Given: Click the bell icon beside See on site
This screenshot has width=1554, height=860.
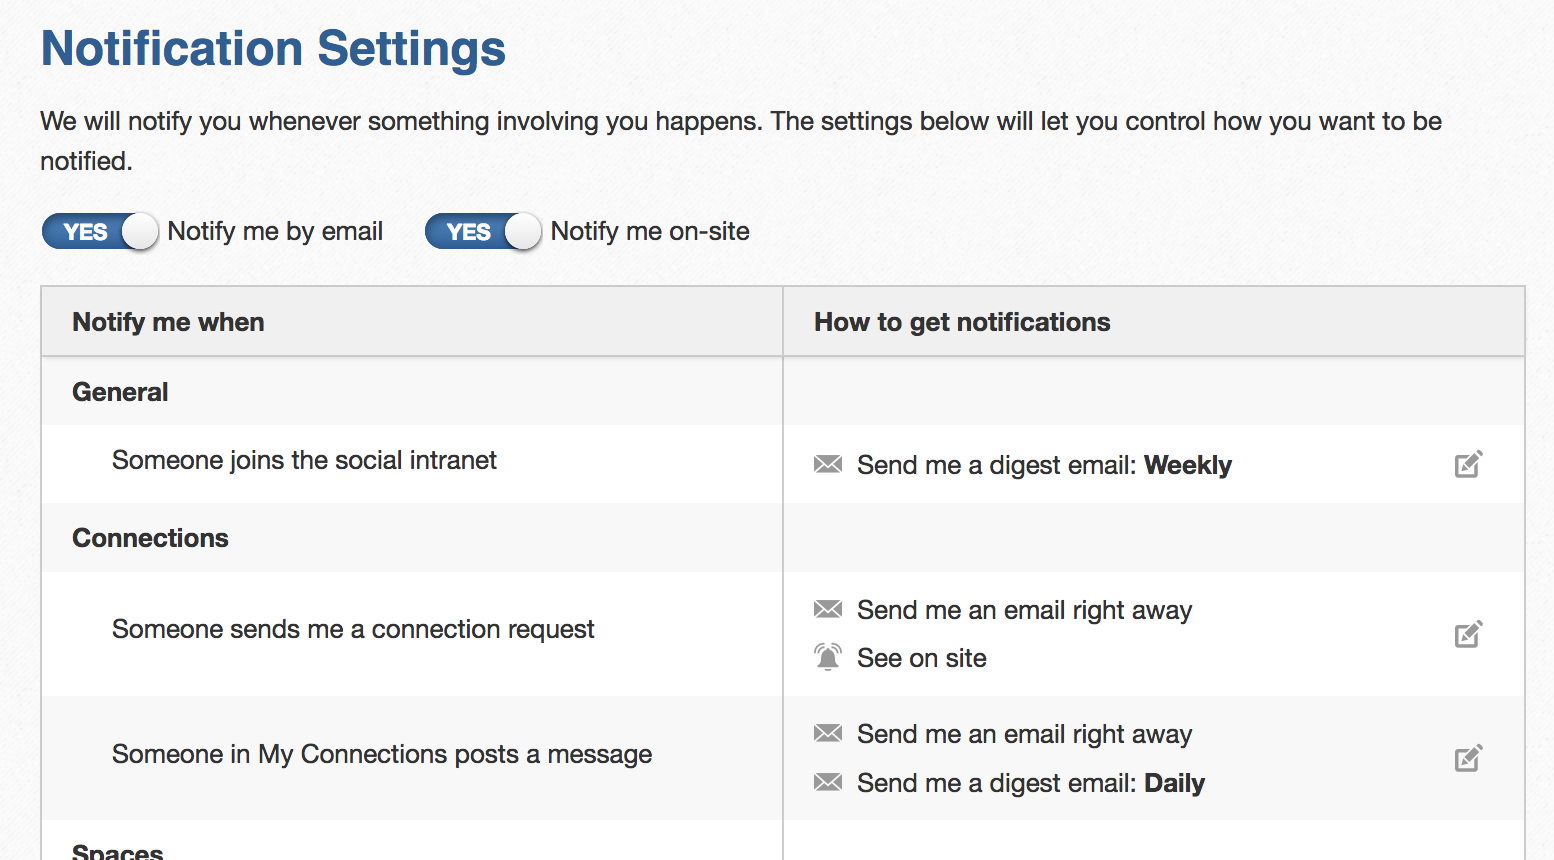Looking at the screenshot, I should [828, 657].
